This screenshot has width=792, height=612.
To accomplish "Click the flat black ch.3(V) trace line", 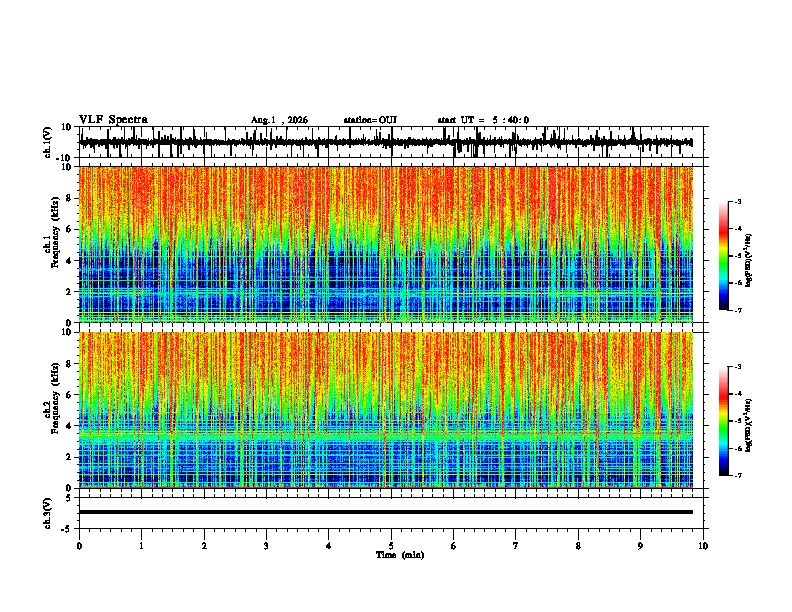I will [x=386, y=512].
